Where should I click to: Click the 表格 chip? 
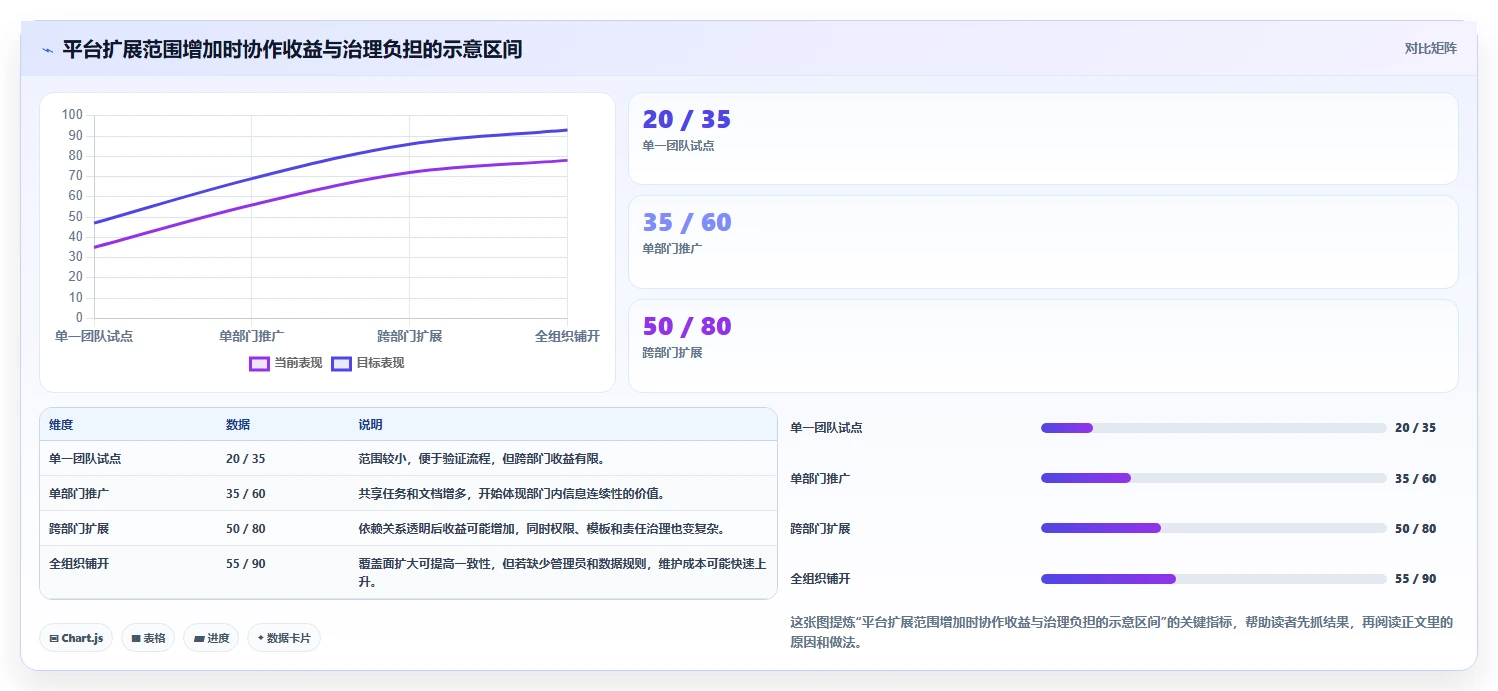(148, 638)
